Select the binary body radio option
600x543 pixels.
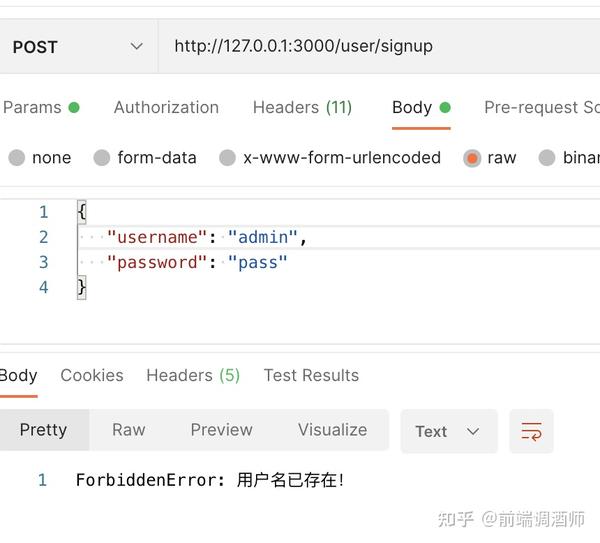point(546,158)
